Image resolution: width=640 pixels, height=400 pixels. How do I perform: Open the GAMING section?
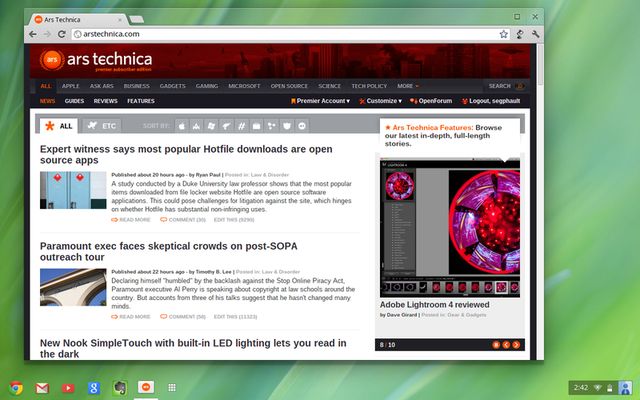(207, 86)
